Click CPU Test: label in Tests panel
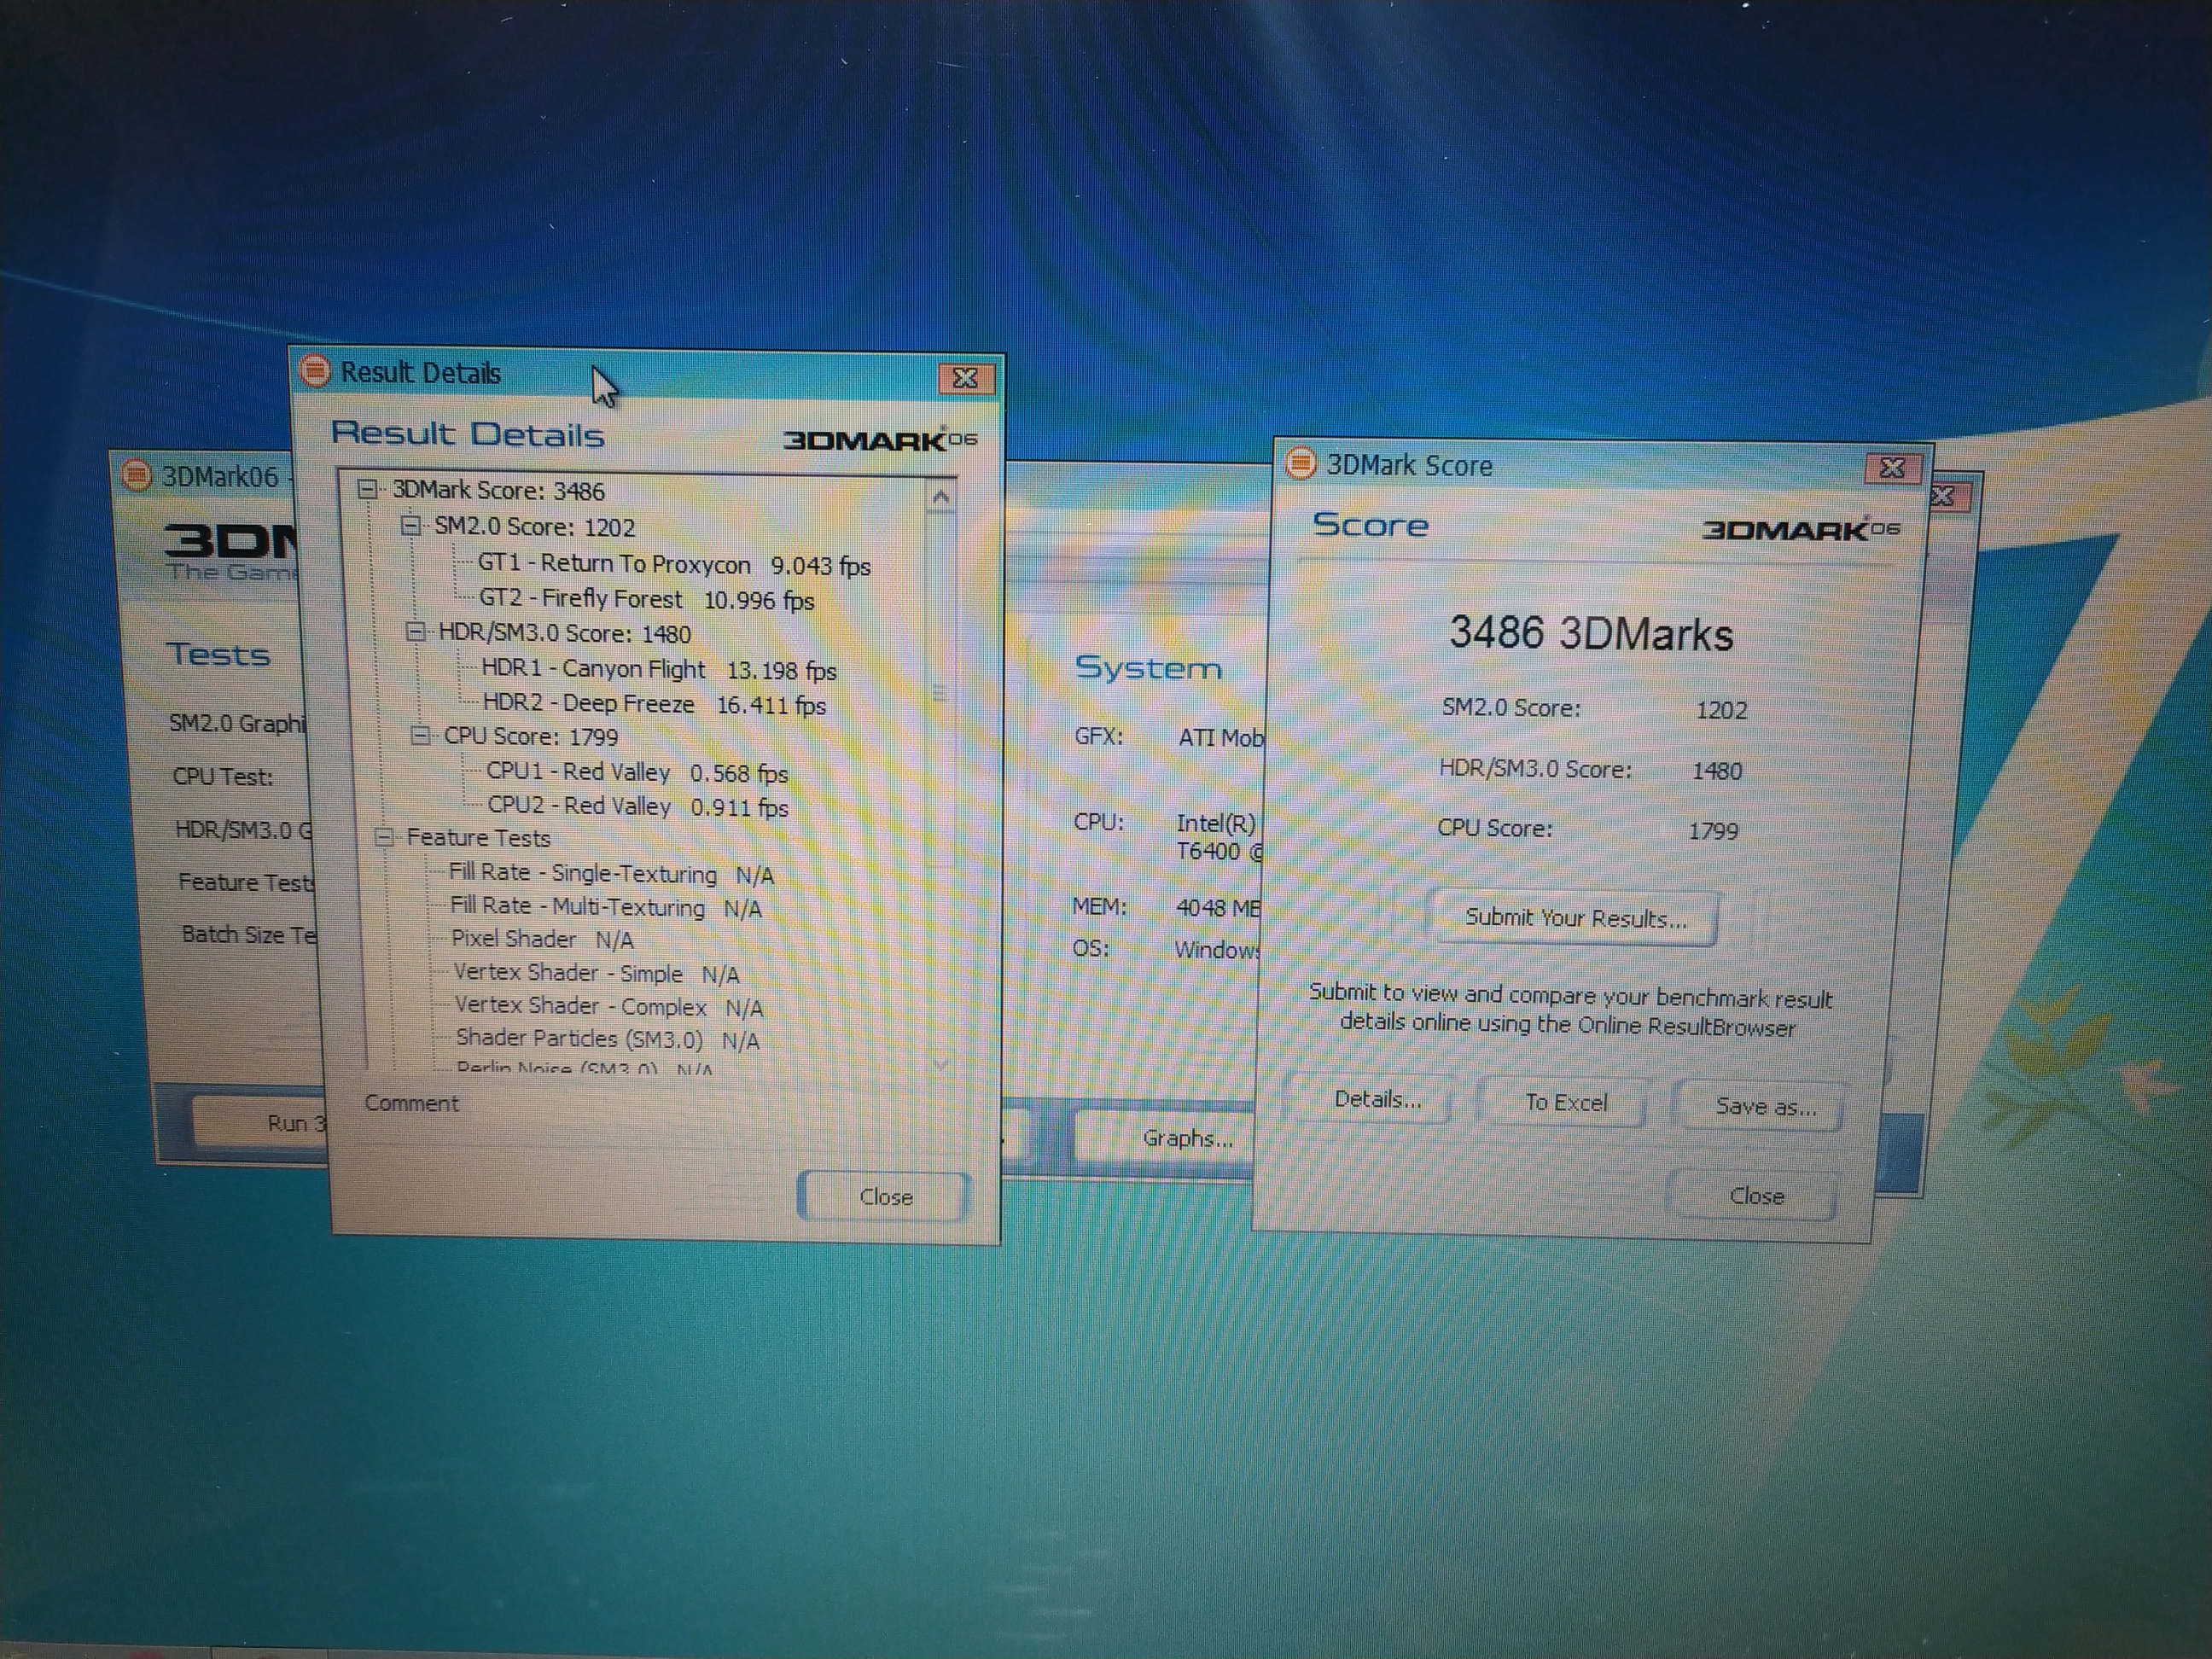The width and height of the screenshot is (2212, 1659). (x=222, y=777)
